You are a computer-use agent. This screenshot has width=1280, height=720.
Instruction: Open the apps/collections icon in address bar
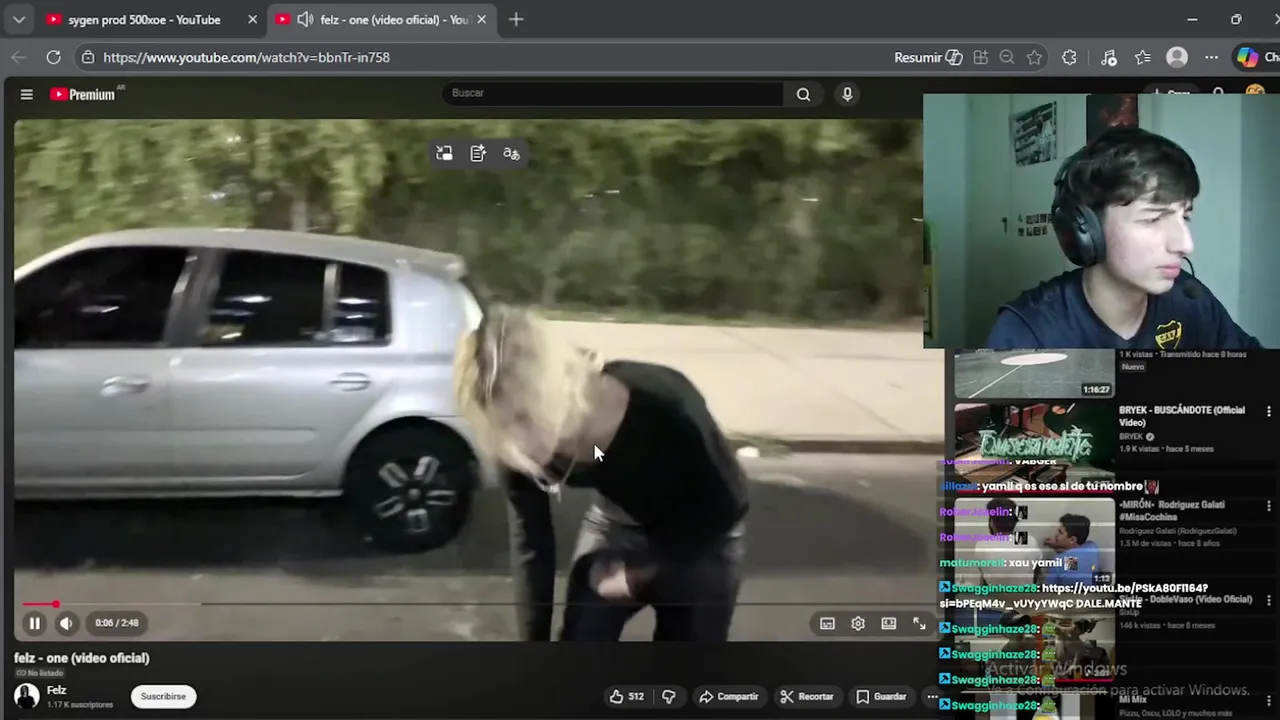pyautogui.click(x=980, y=58)
